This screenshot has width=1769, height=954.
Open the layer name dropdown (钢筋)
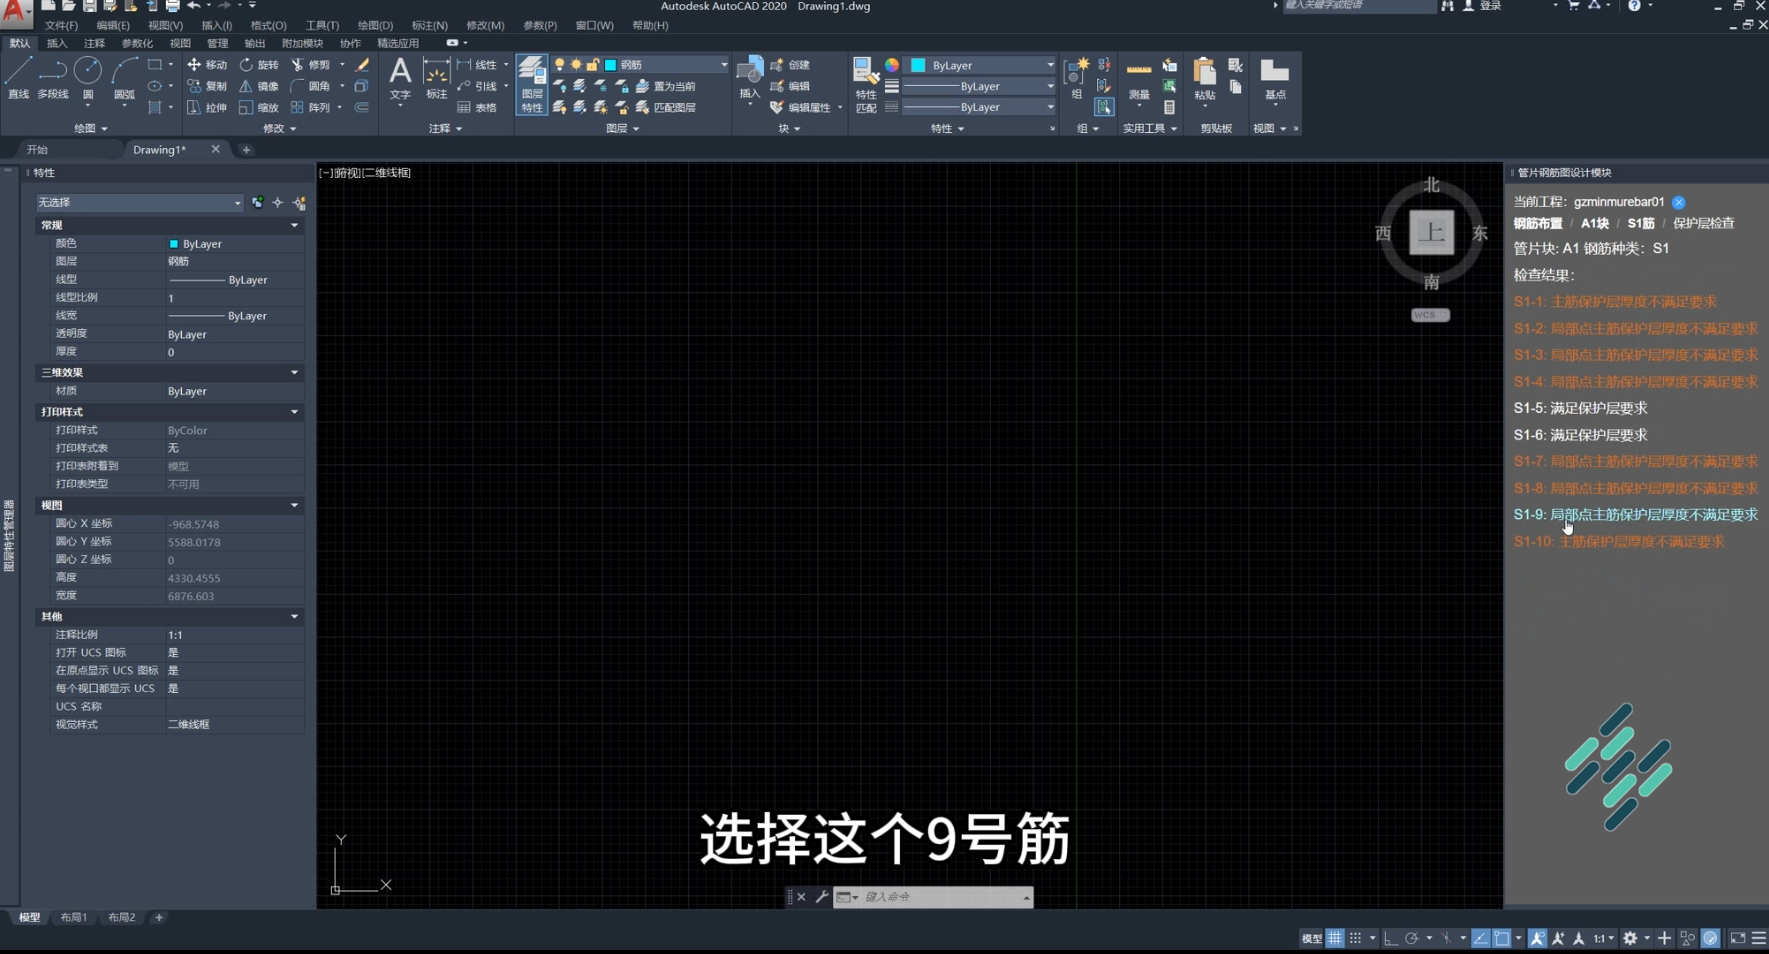724,65
